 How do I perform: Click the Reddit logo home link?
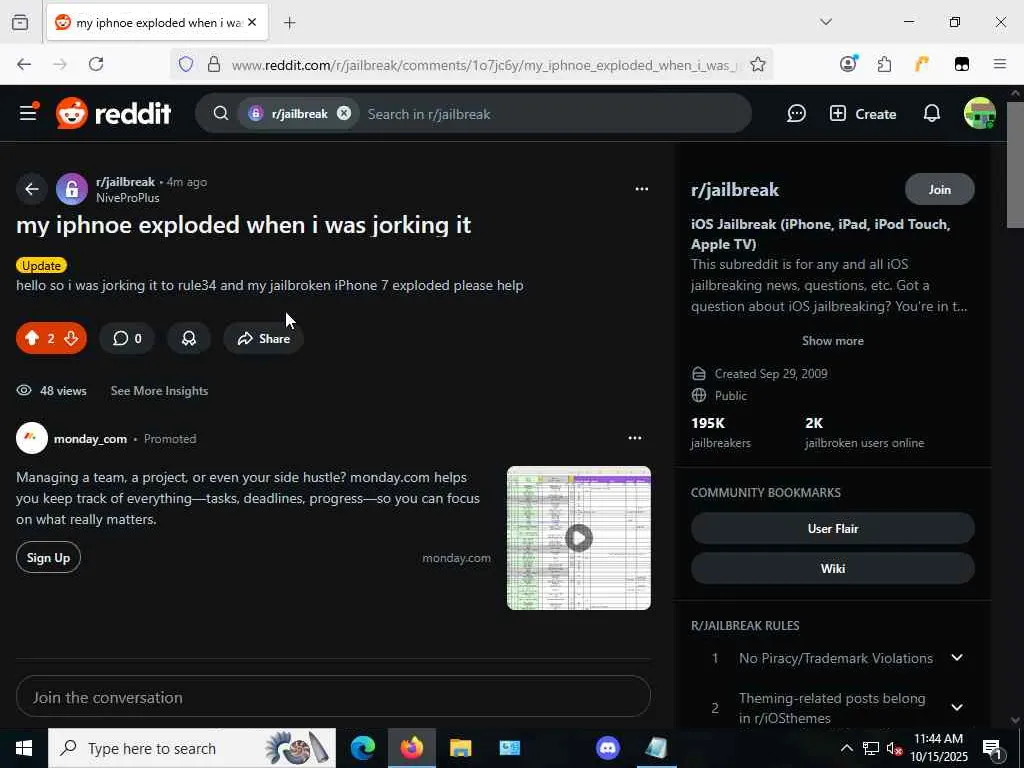114,114
